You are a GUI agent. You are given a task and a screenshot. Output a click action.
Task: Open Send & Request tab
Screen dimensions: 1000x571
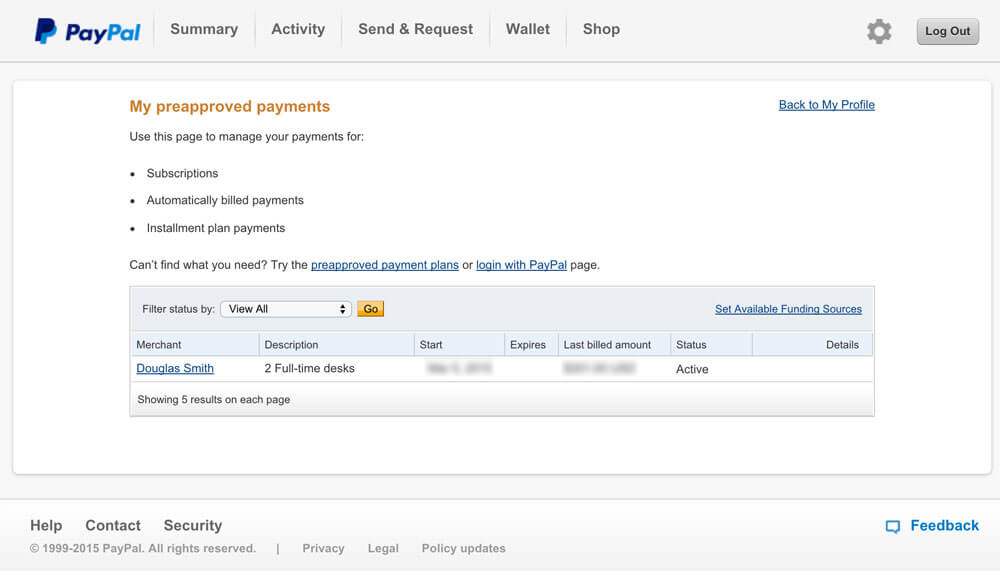(x=415, y=29)
